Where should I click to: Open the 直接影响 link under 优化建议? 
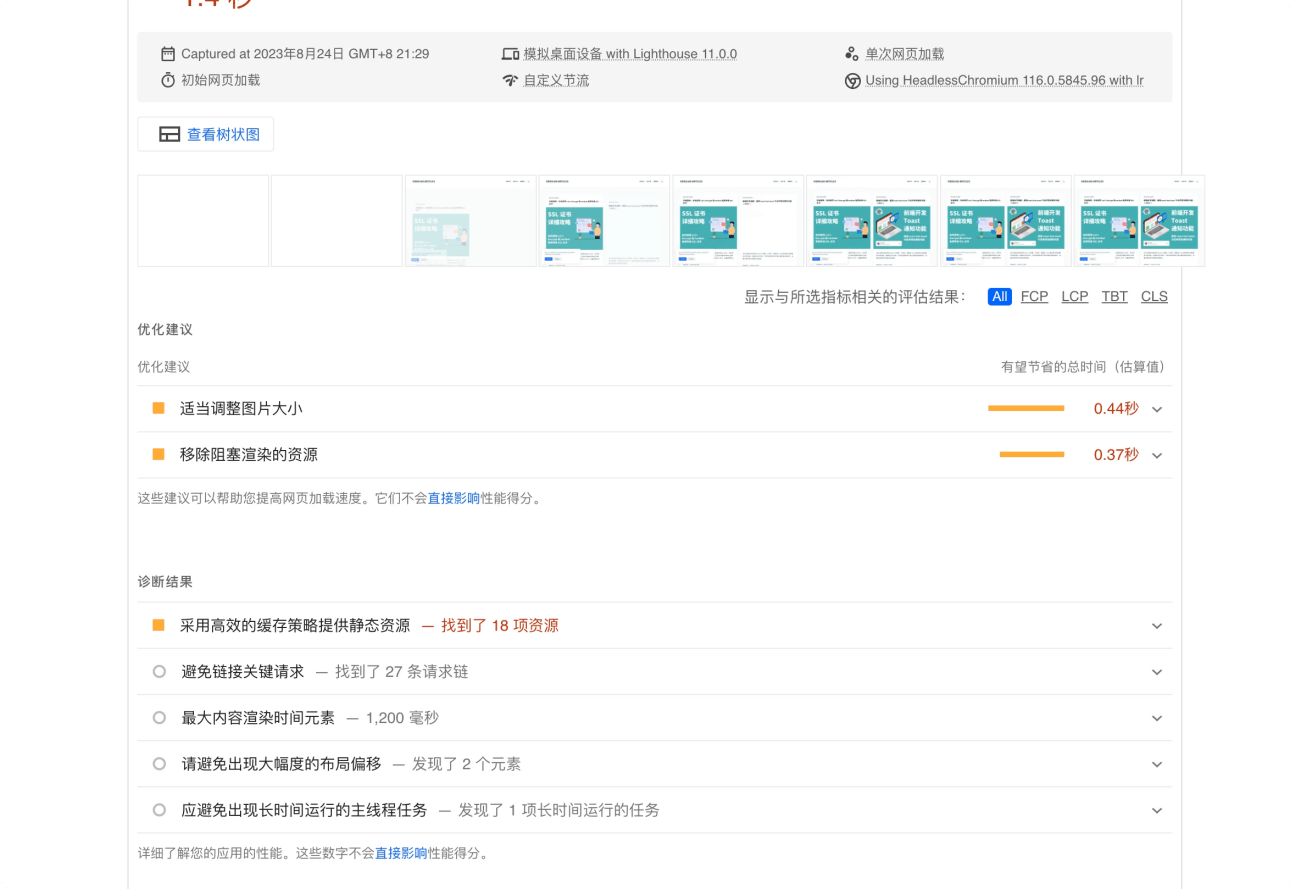[454, 498]
